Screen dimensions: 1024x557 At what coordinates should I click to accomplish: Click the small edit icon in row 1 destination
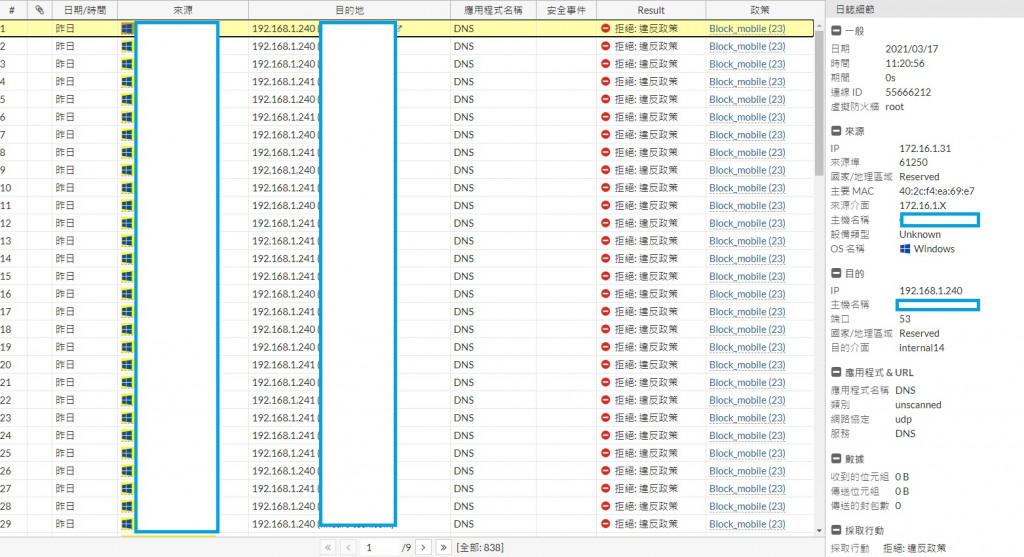click(x=399, y=28)
